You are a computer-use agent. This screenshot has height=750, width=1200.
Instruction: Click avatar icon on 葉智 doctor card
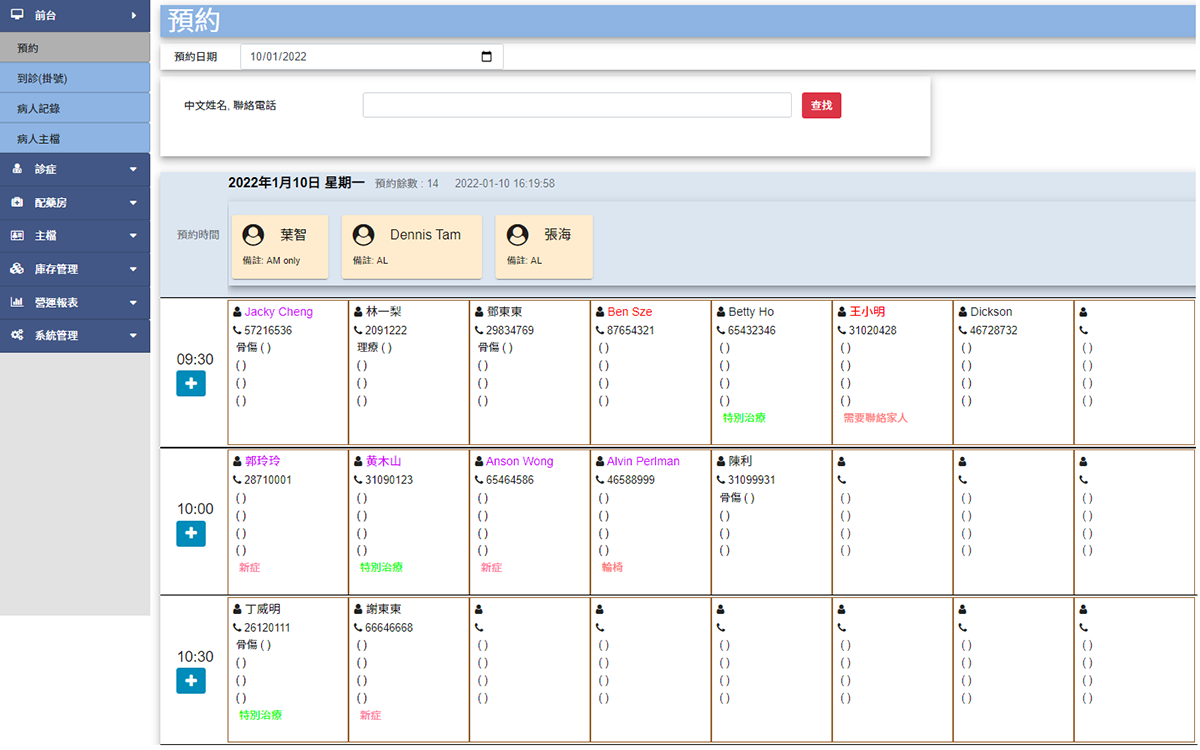point(253,234)
